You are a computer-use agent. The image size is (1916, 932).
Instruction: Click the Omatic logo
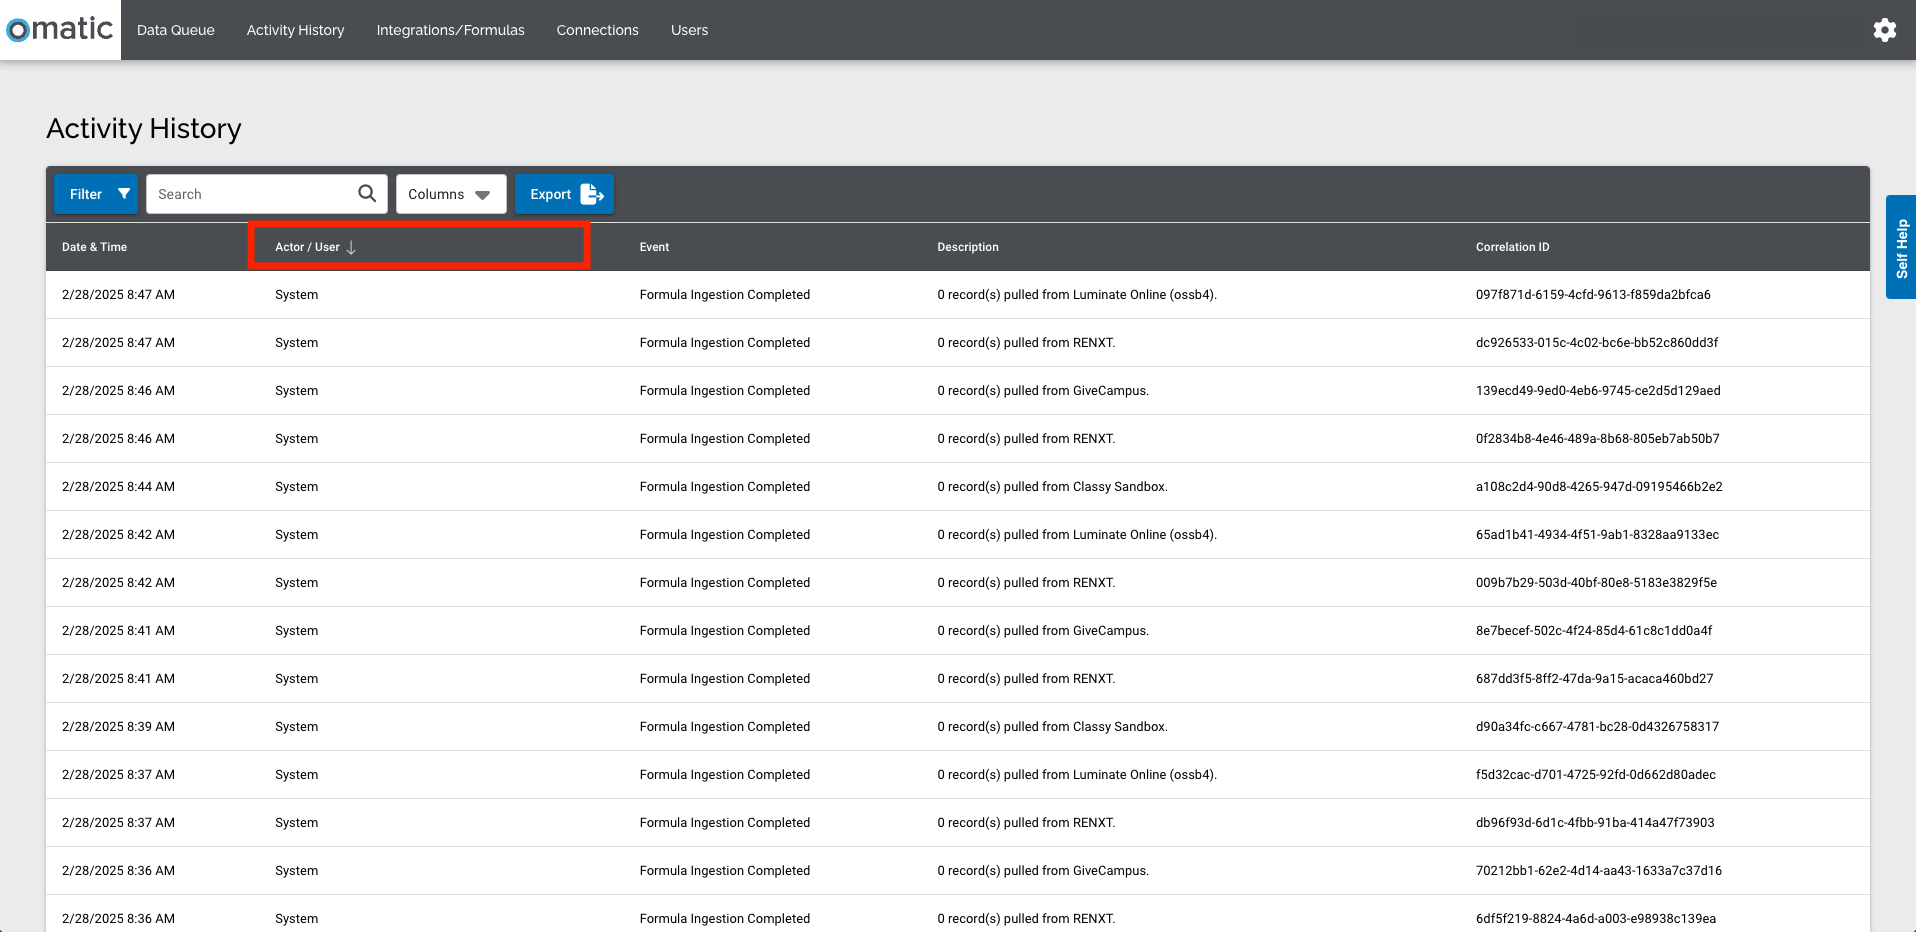[59, 29]
